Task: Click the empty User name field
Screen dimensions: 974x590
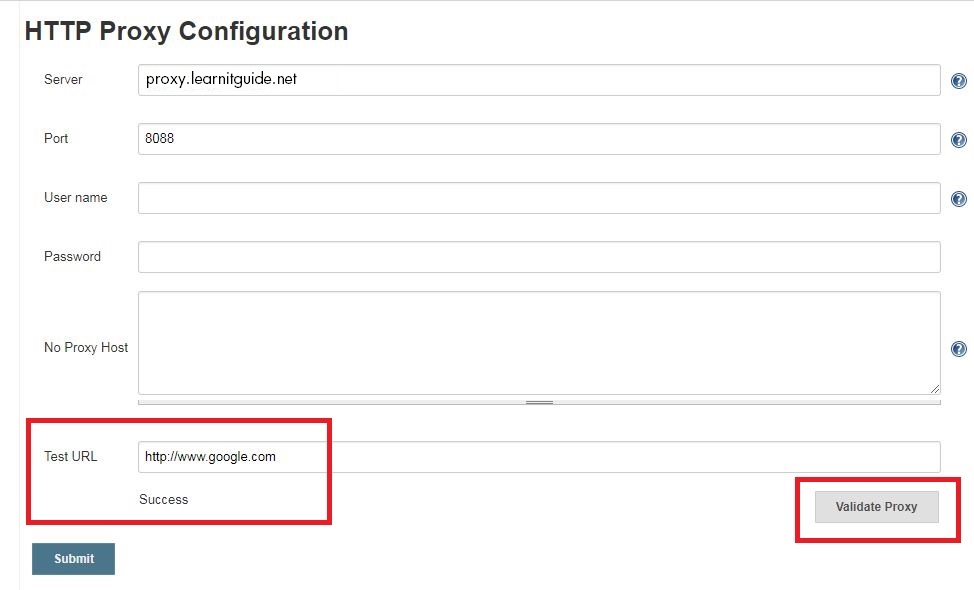Action: (x=540, y=198)
